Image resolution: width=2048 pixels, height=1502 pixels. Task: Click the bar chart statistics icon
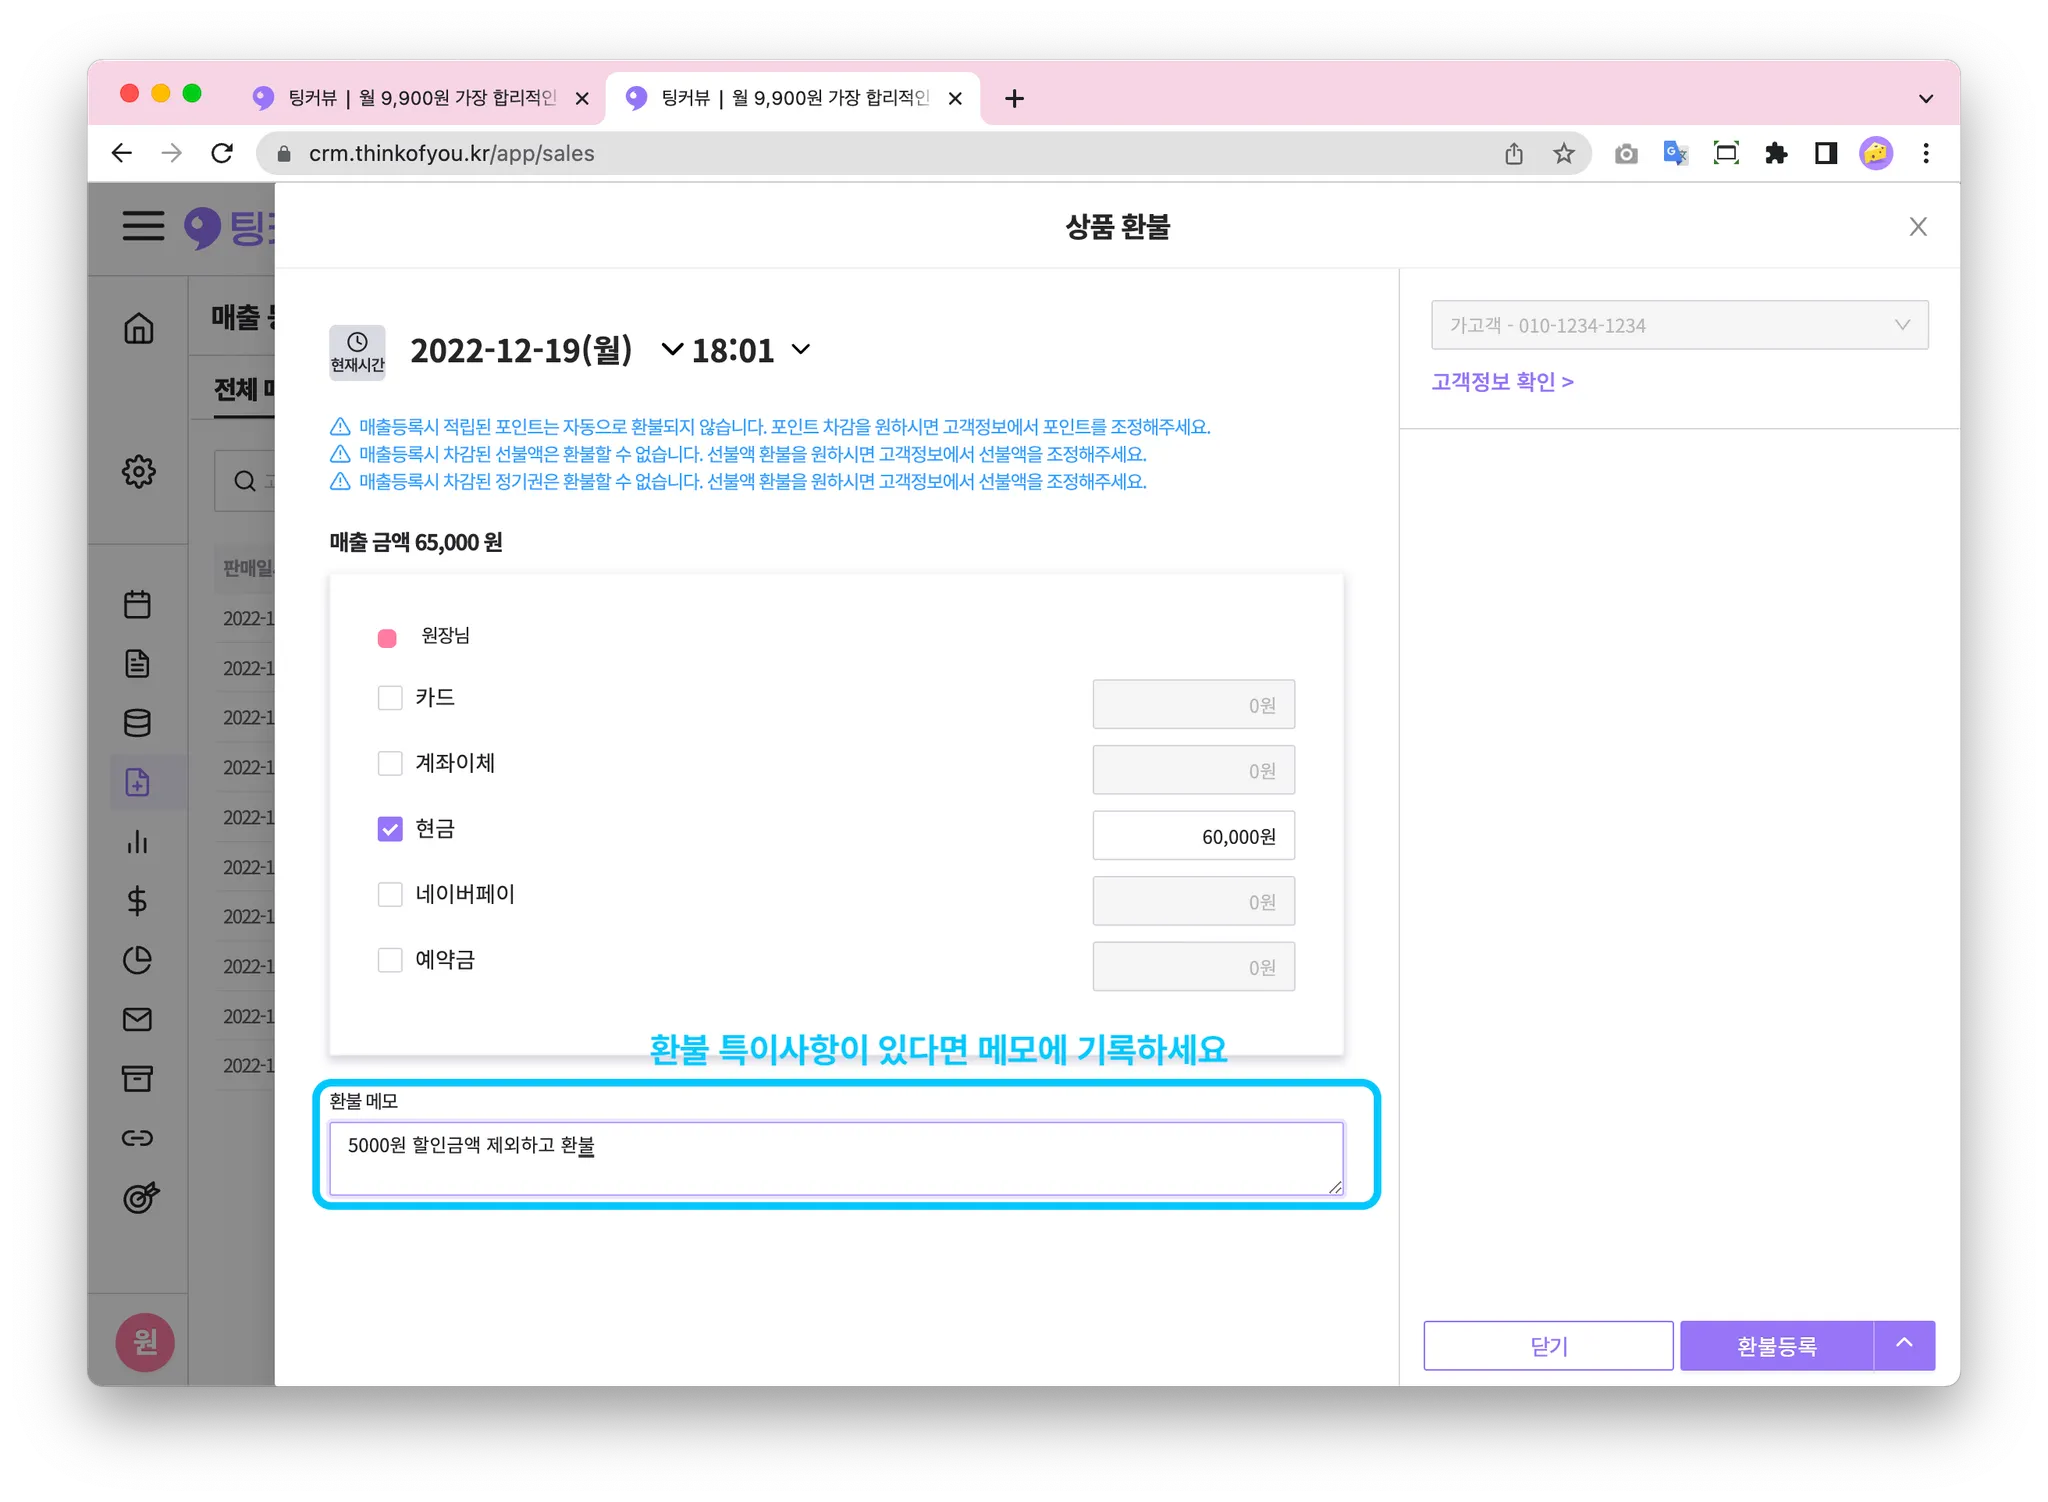[137, 842]
